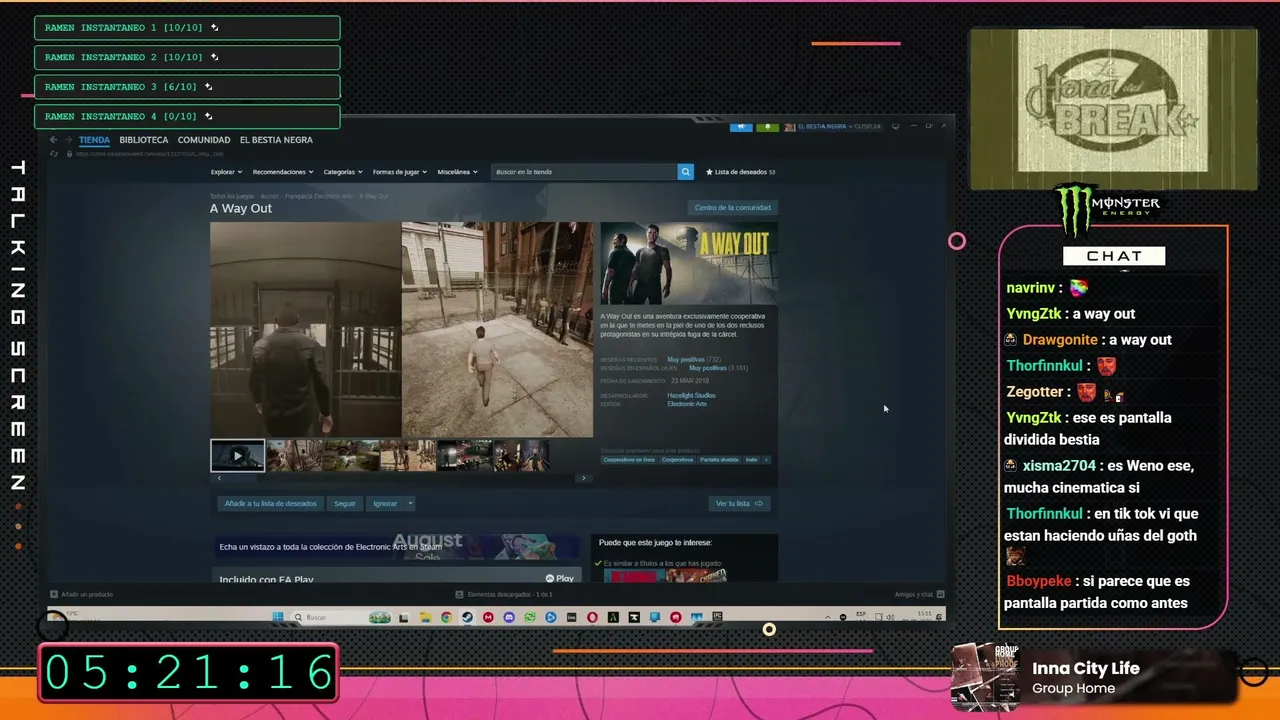The image size is (1280, 720).
Task: Expand the Formas de jugar menu
Action: pyautogui.click(x=400, y=172)
